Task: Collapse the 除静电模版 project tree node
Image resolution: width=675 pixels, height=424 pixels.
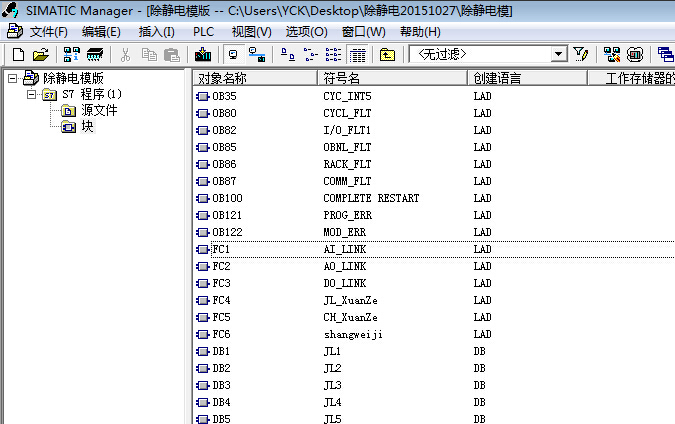Action: pos(13,78)
